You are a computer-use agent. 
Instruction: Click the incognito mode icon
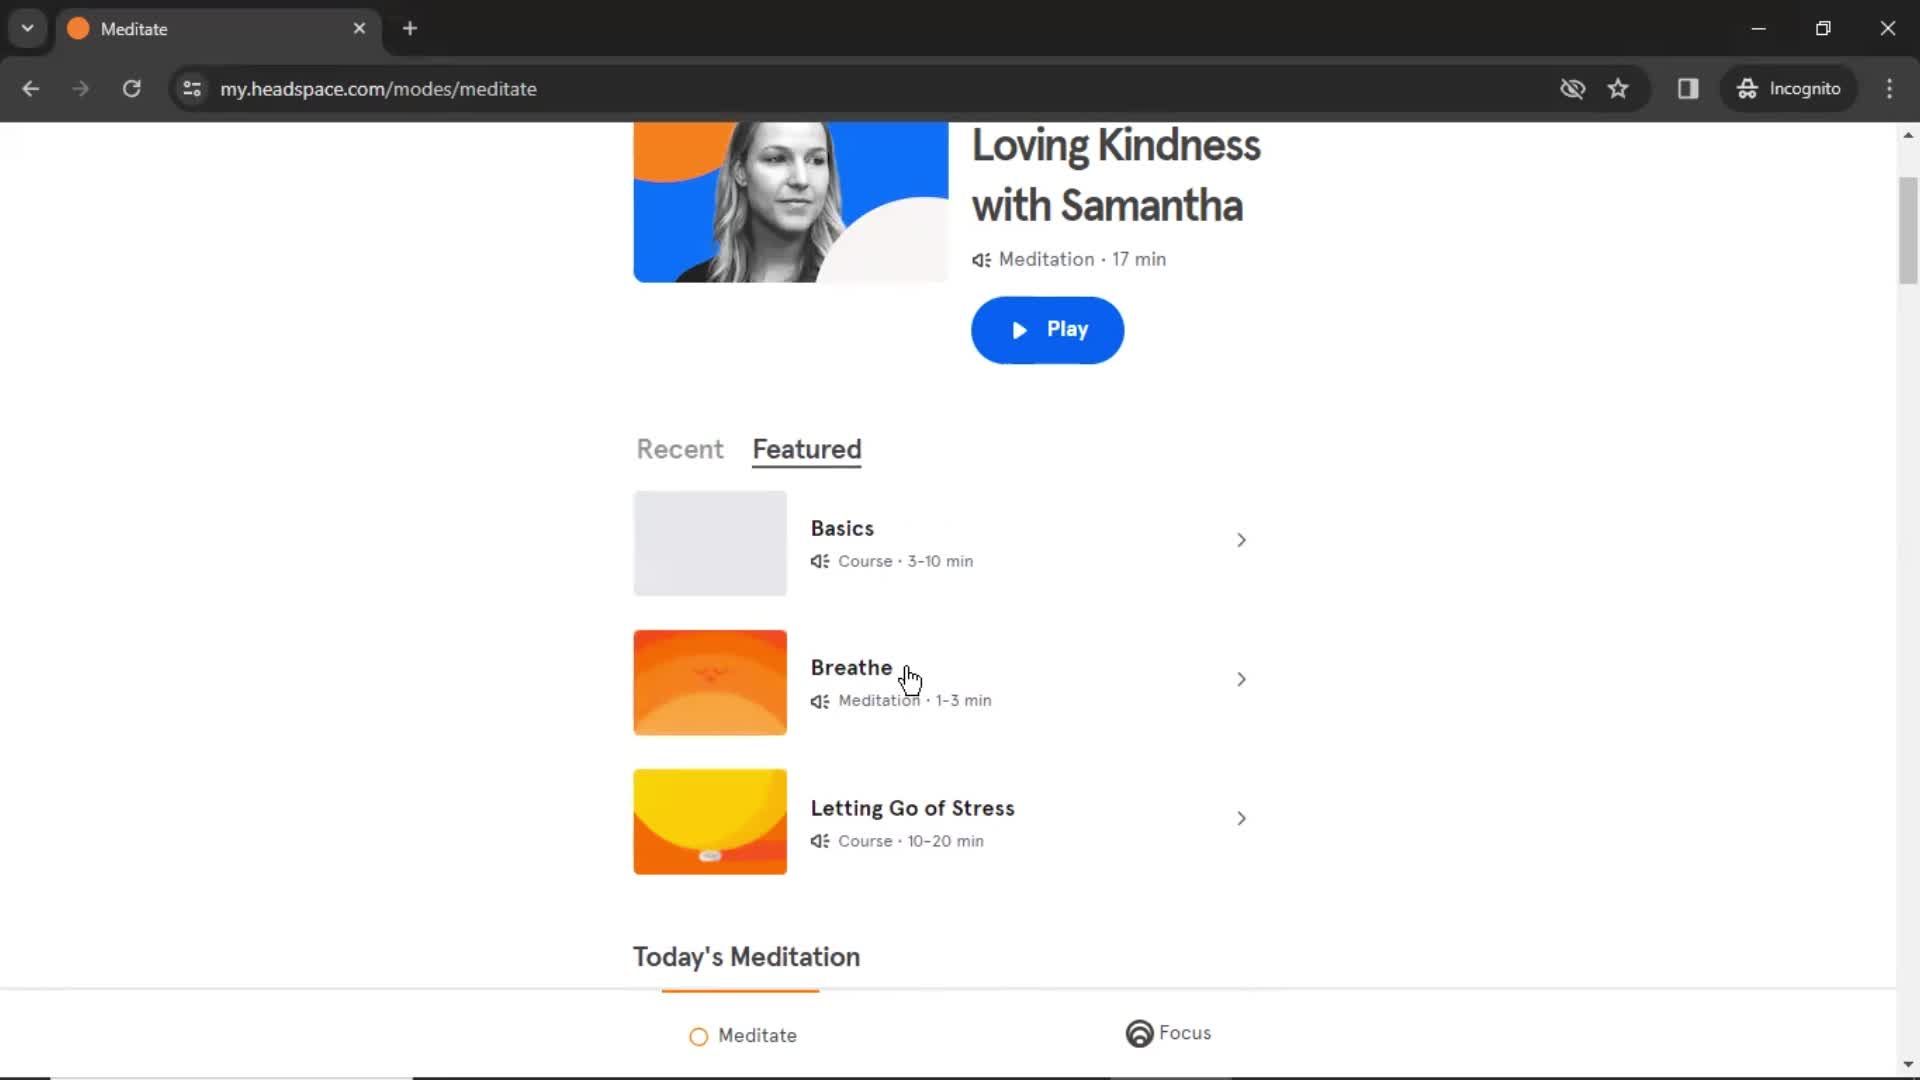(1747, 88)
